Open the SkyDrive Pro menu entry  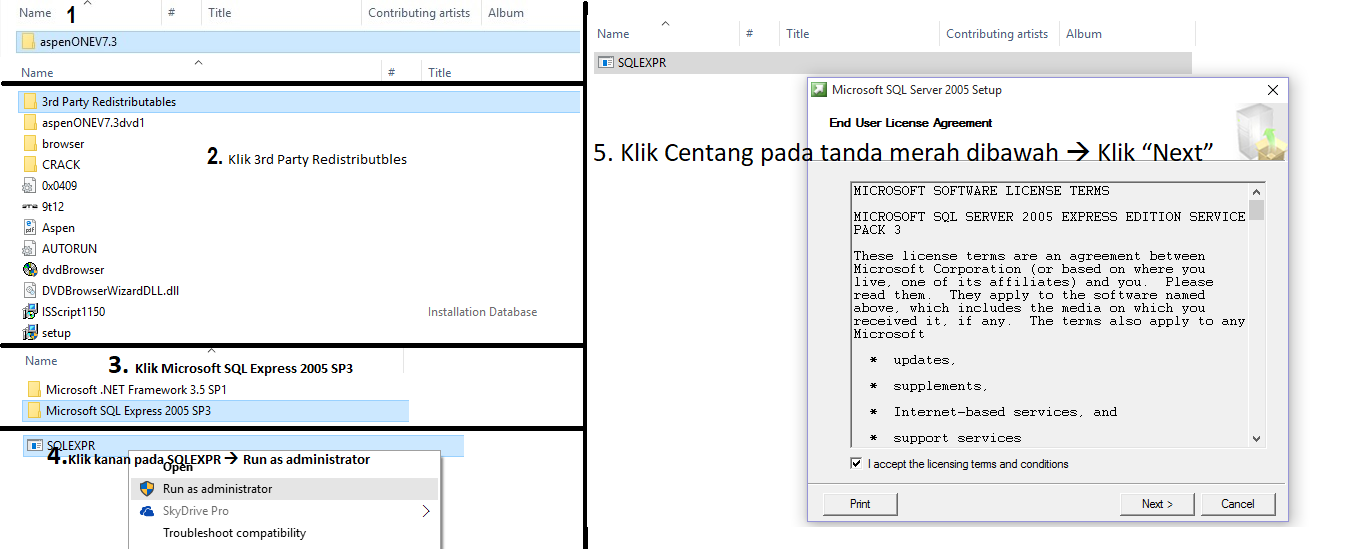284,511
